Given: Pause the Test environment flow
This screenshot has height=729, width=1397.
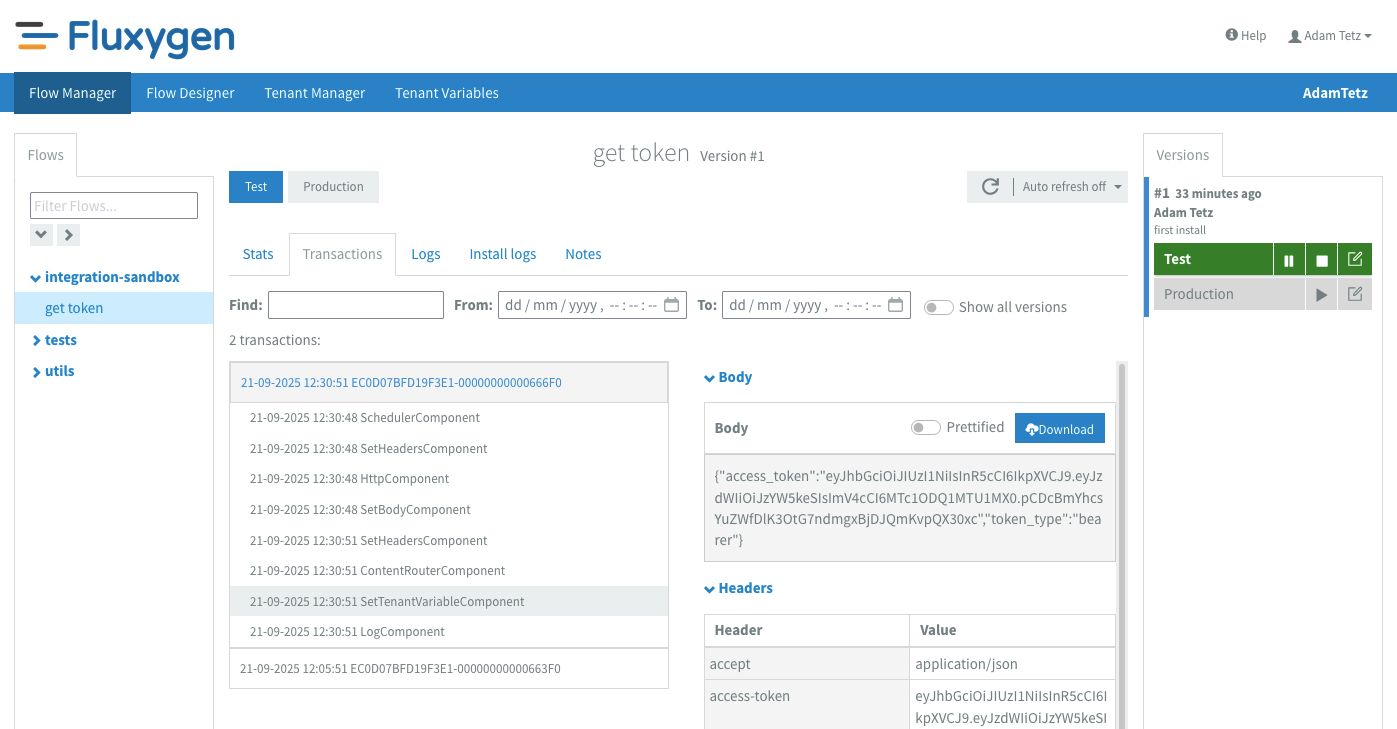Looking at the screenshot, I should pyautogui.click(x=1288, y=260).
